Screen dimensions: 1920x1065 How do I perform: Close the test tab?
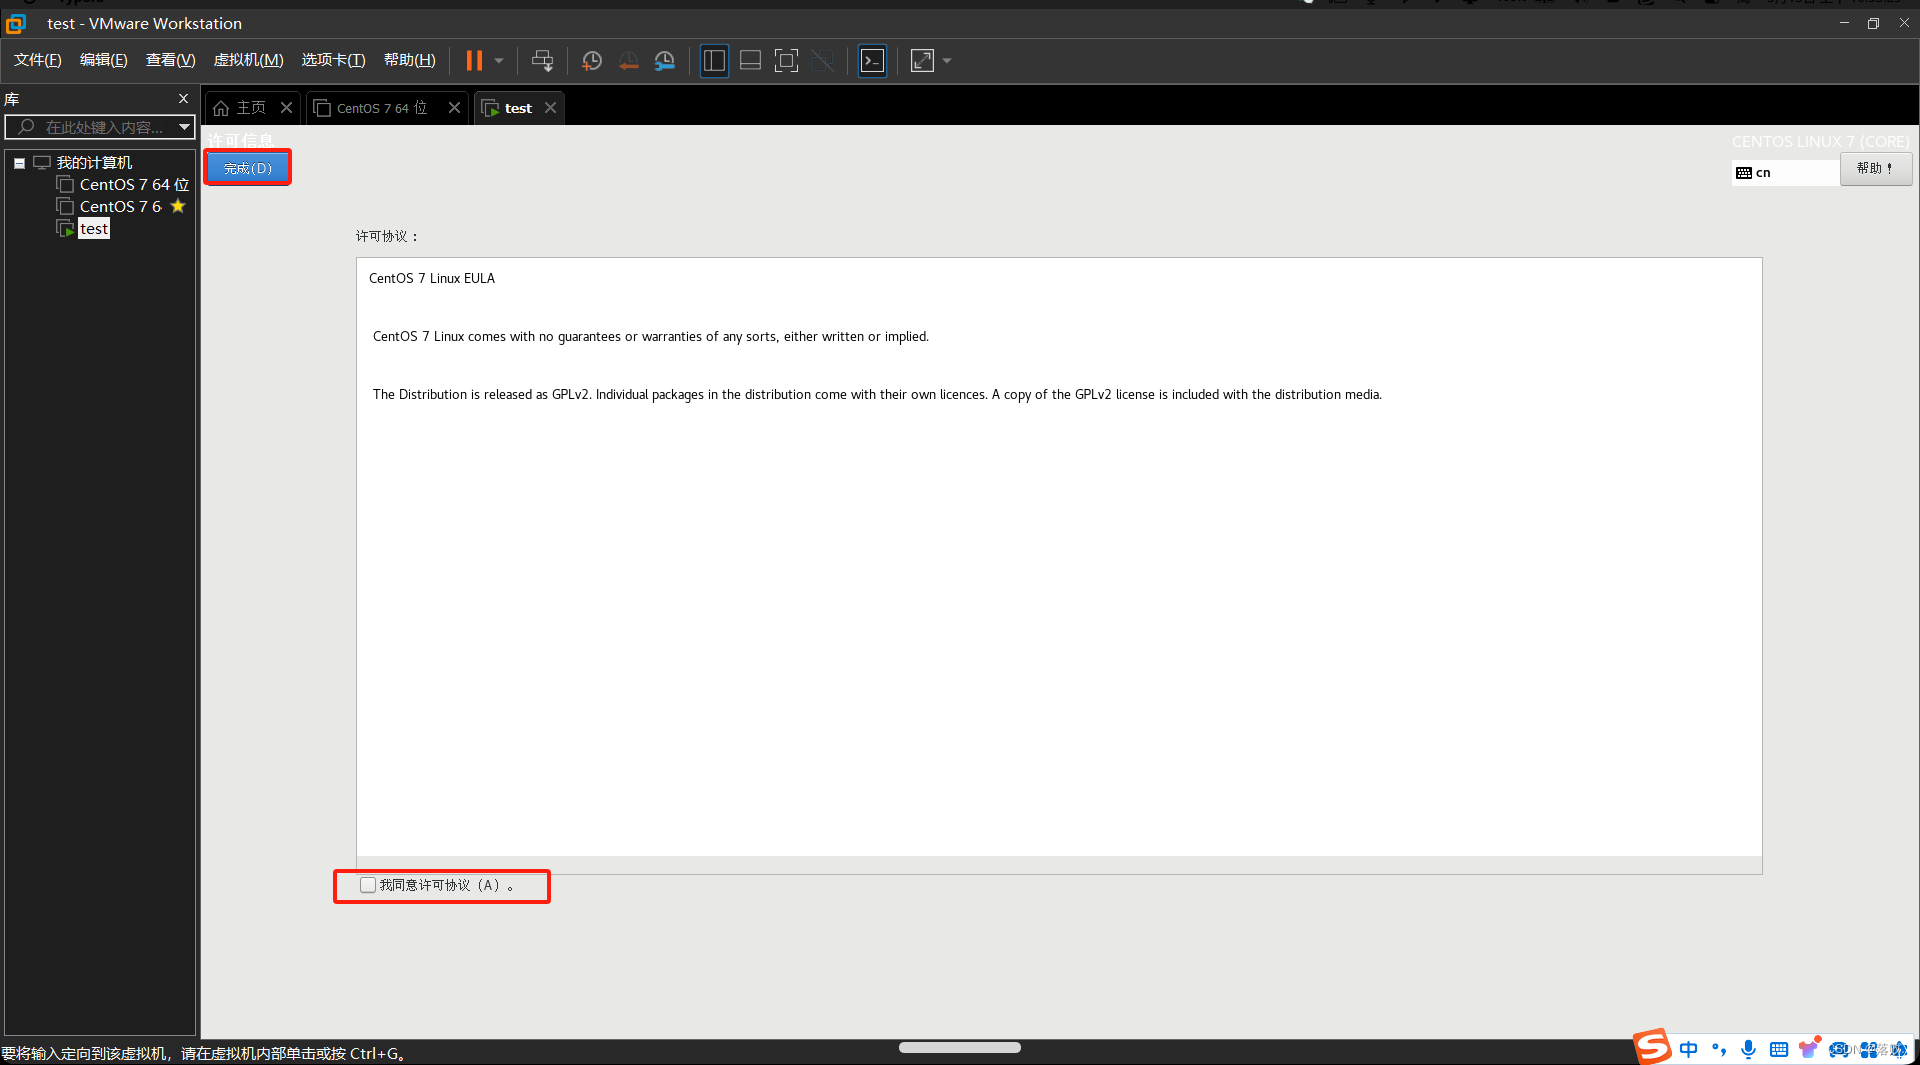[550, 108]
